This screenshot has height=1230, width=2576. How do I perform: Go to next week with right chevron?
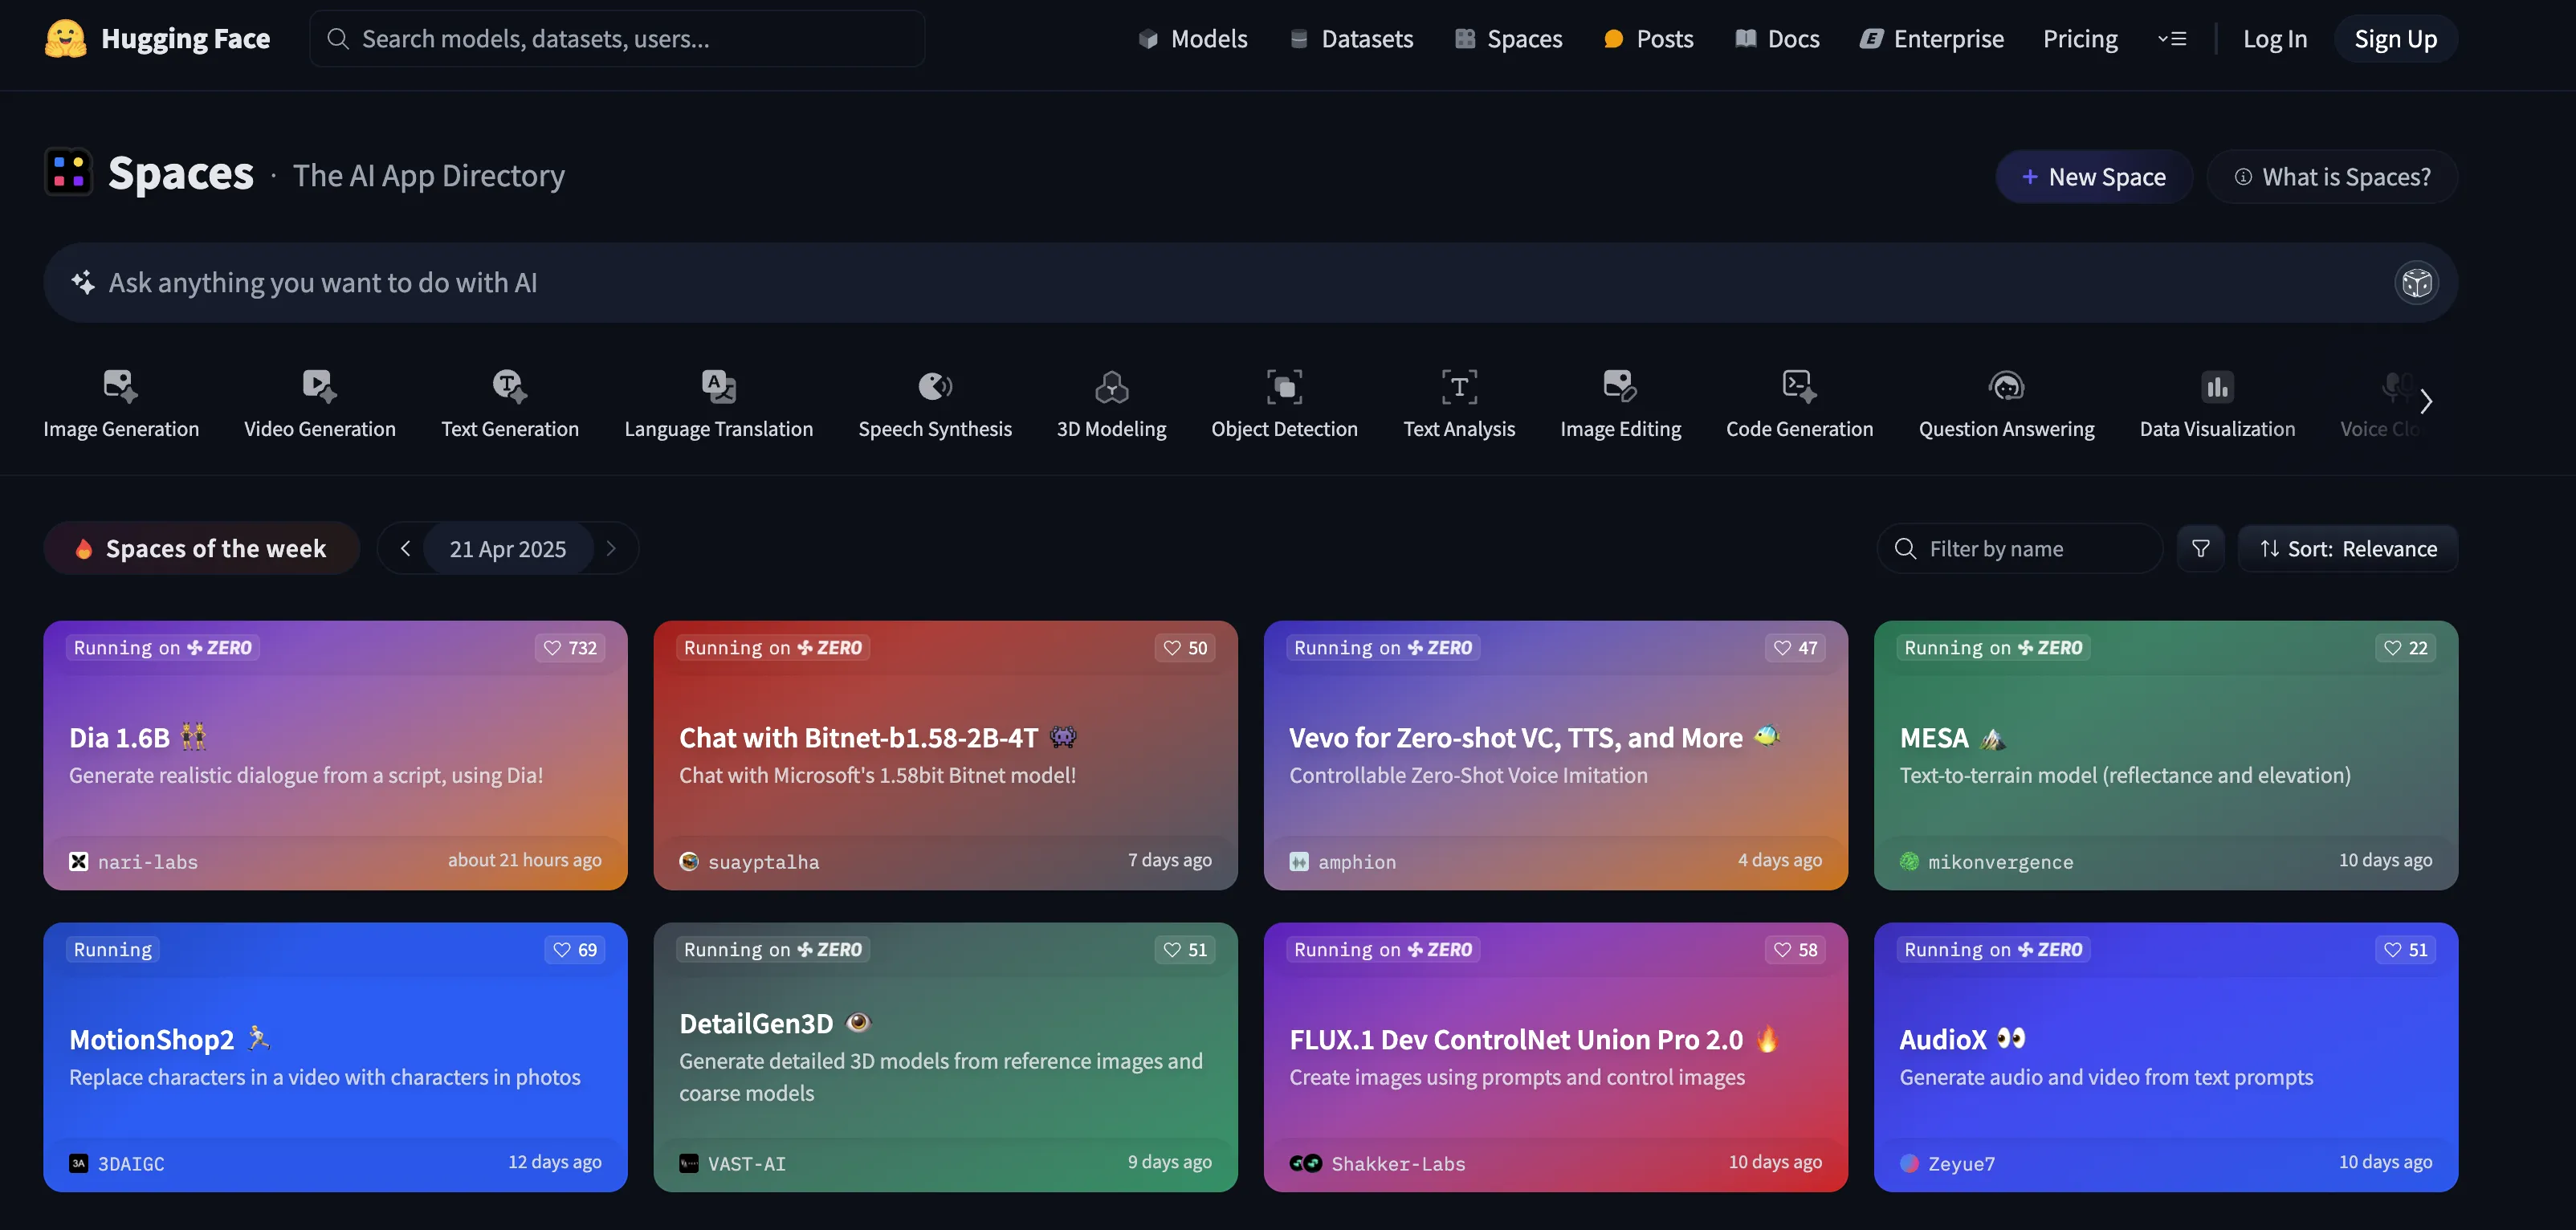coord(611,549)
